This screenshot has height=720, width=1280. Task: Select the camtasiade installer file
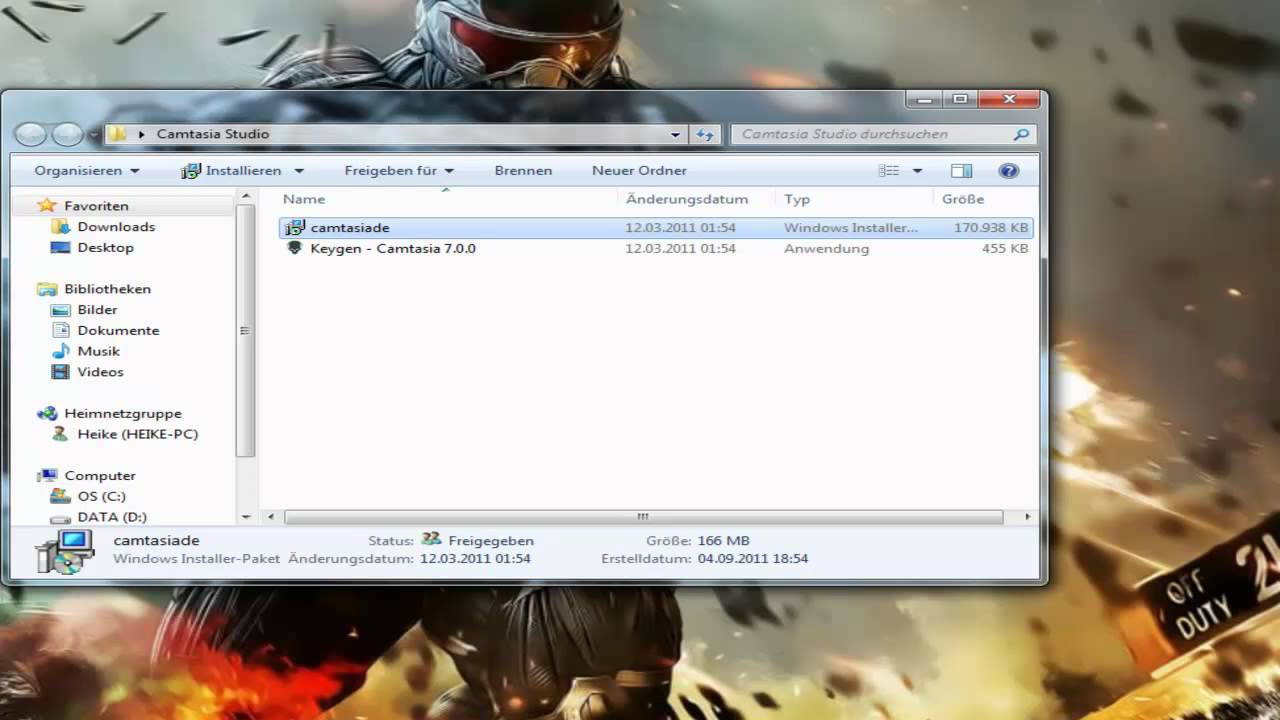[x=655, y=228]
